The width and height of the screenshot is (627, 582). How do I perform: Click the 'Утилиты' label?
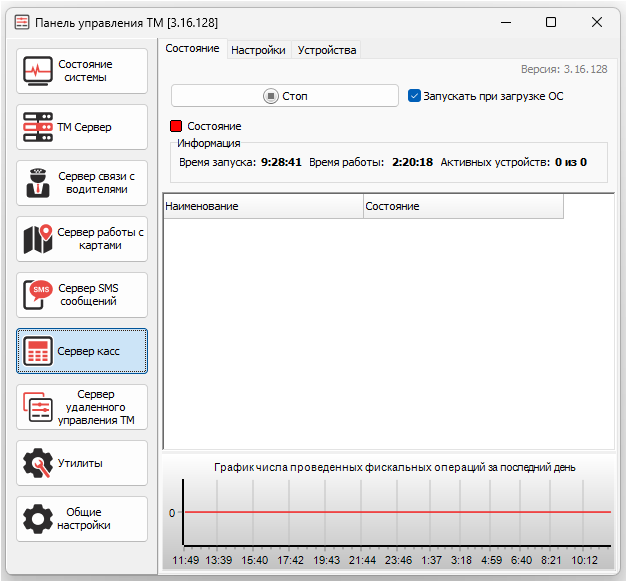point(80,463)
